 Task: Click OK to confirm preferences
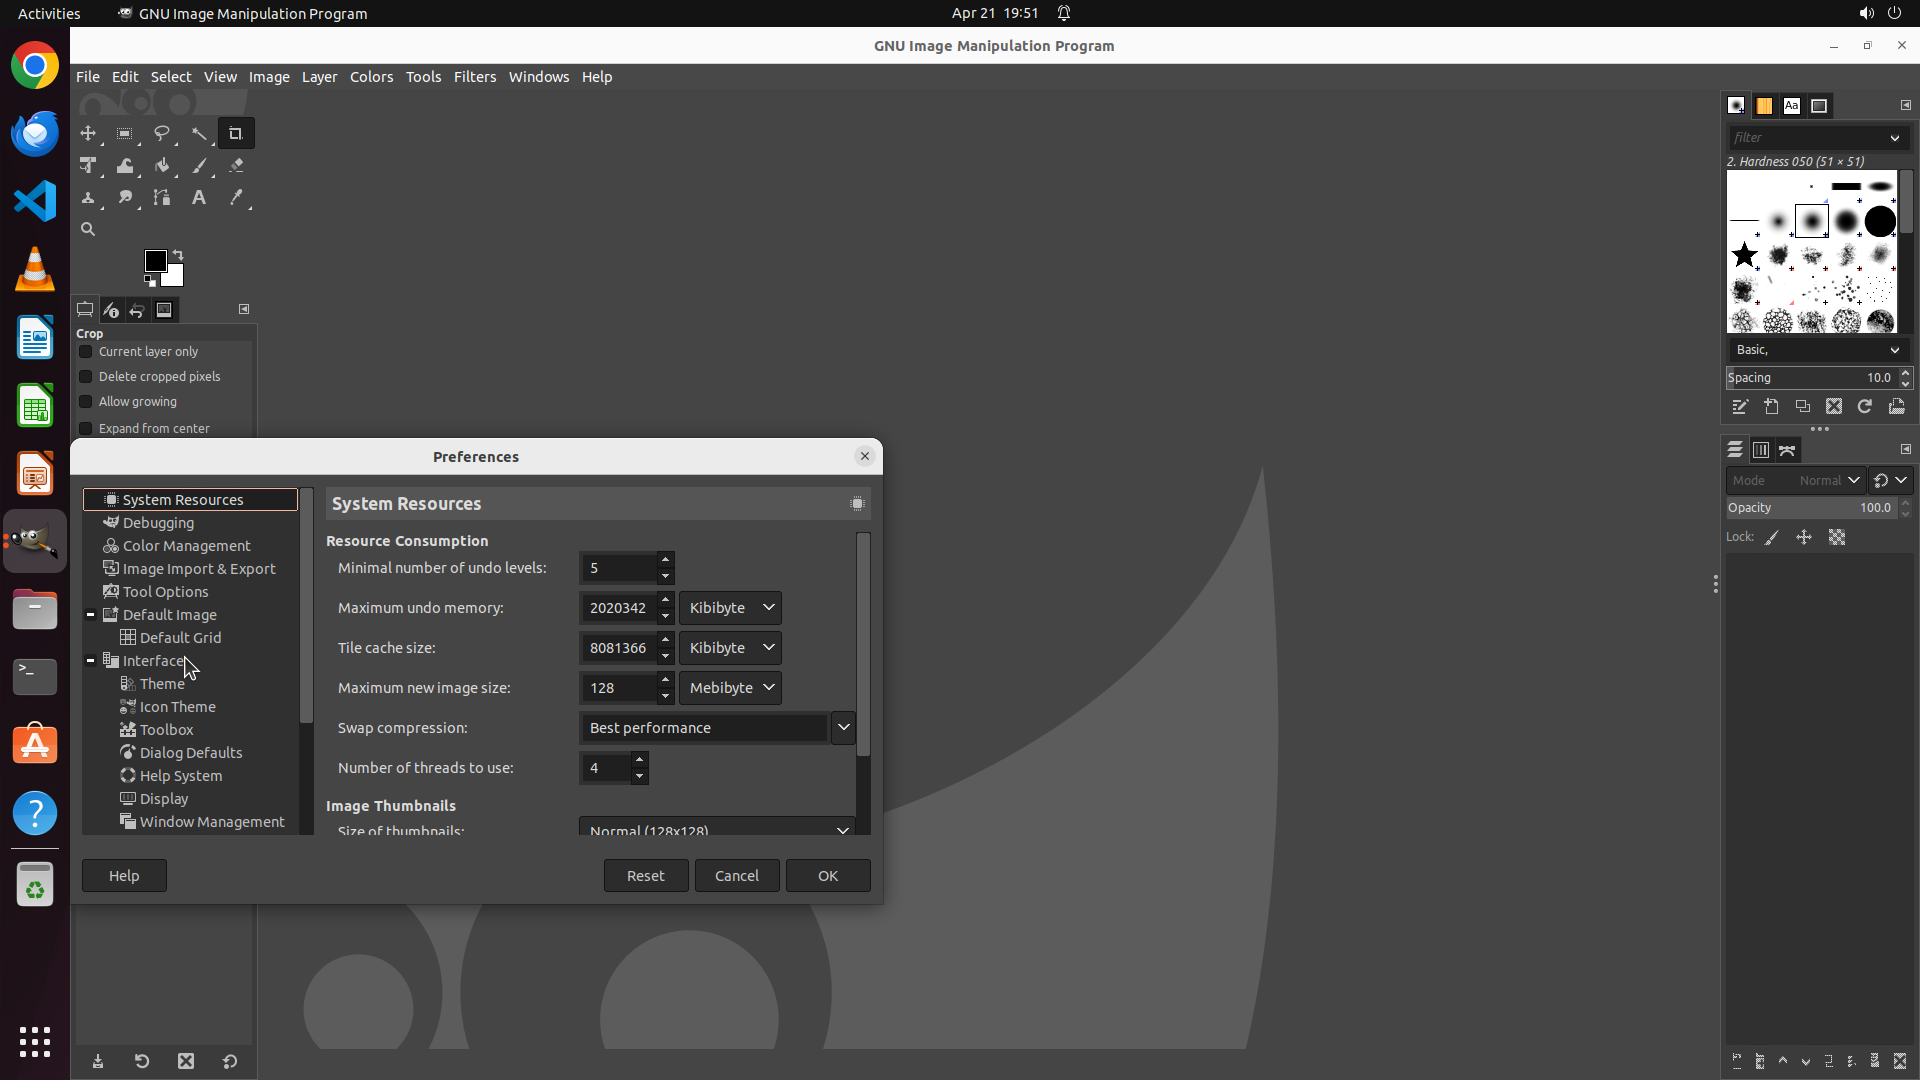click(x=827, y=876)
